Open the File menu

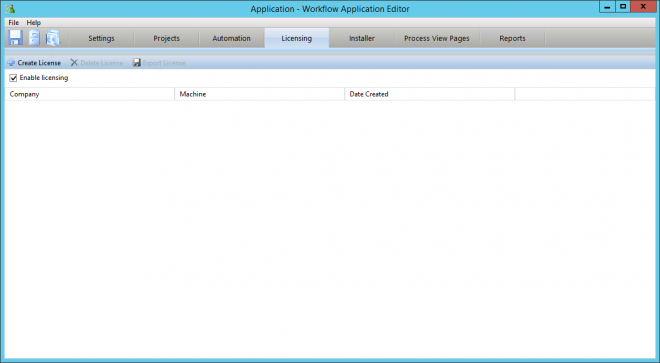click(x=13, y=23)
